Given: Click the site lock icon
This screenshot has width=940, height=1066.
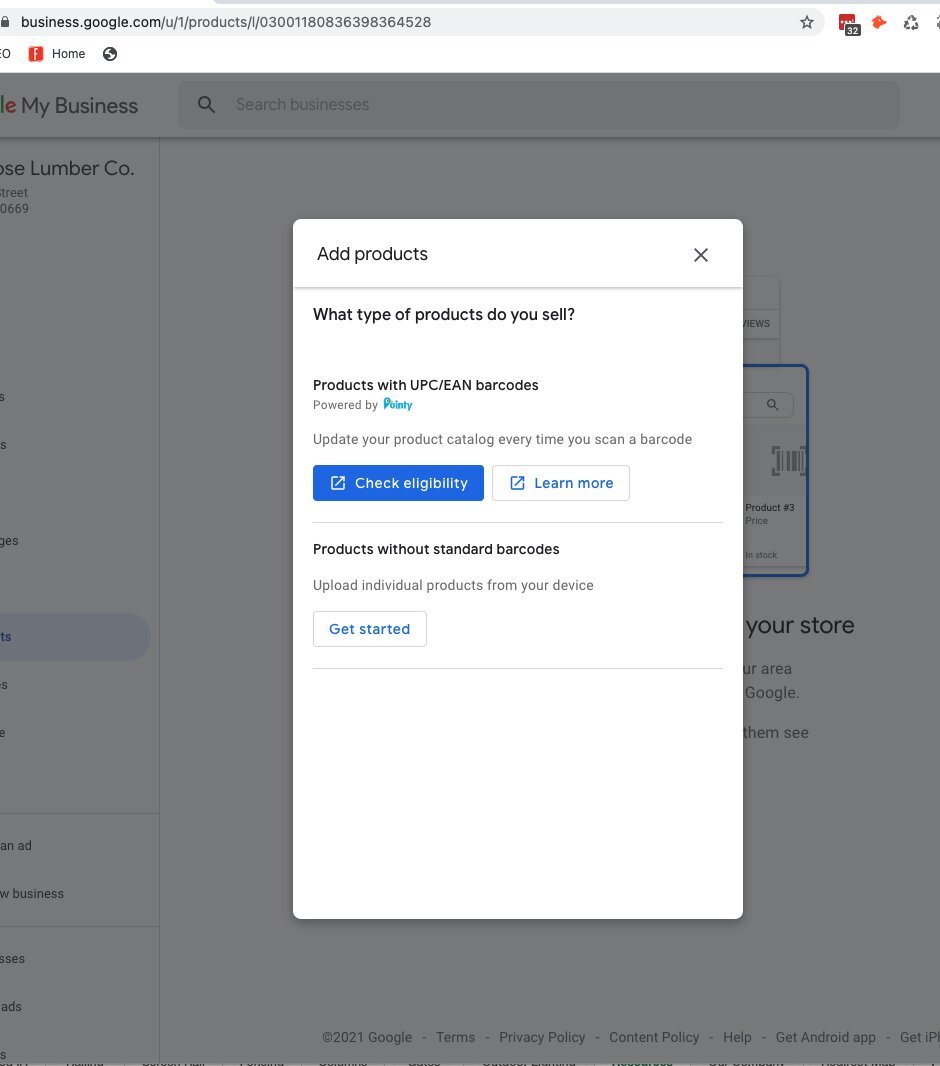Looking at the screenshot, I should pos(5,22).
